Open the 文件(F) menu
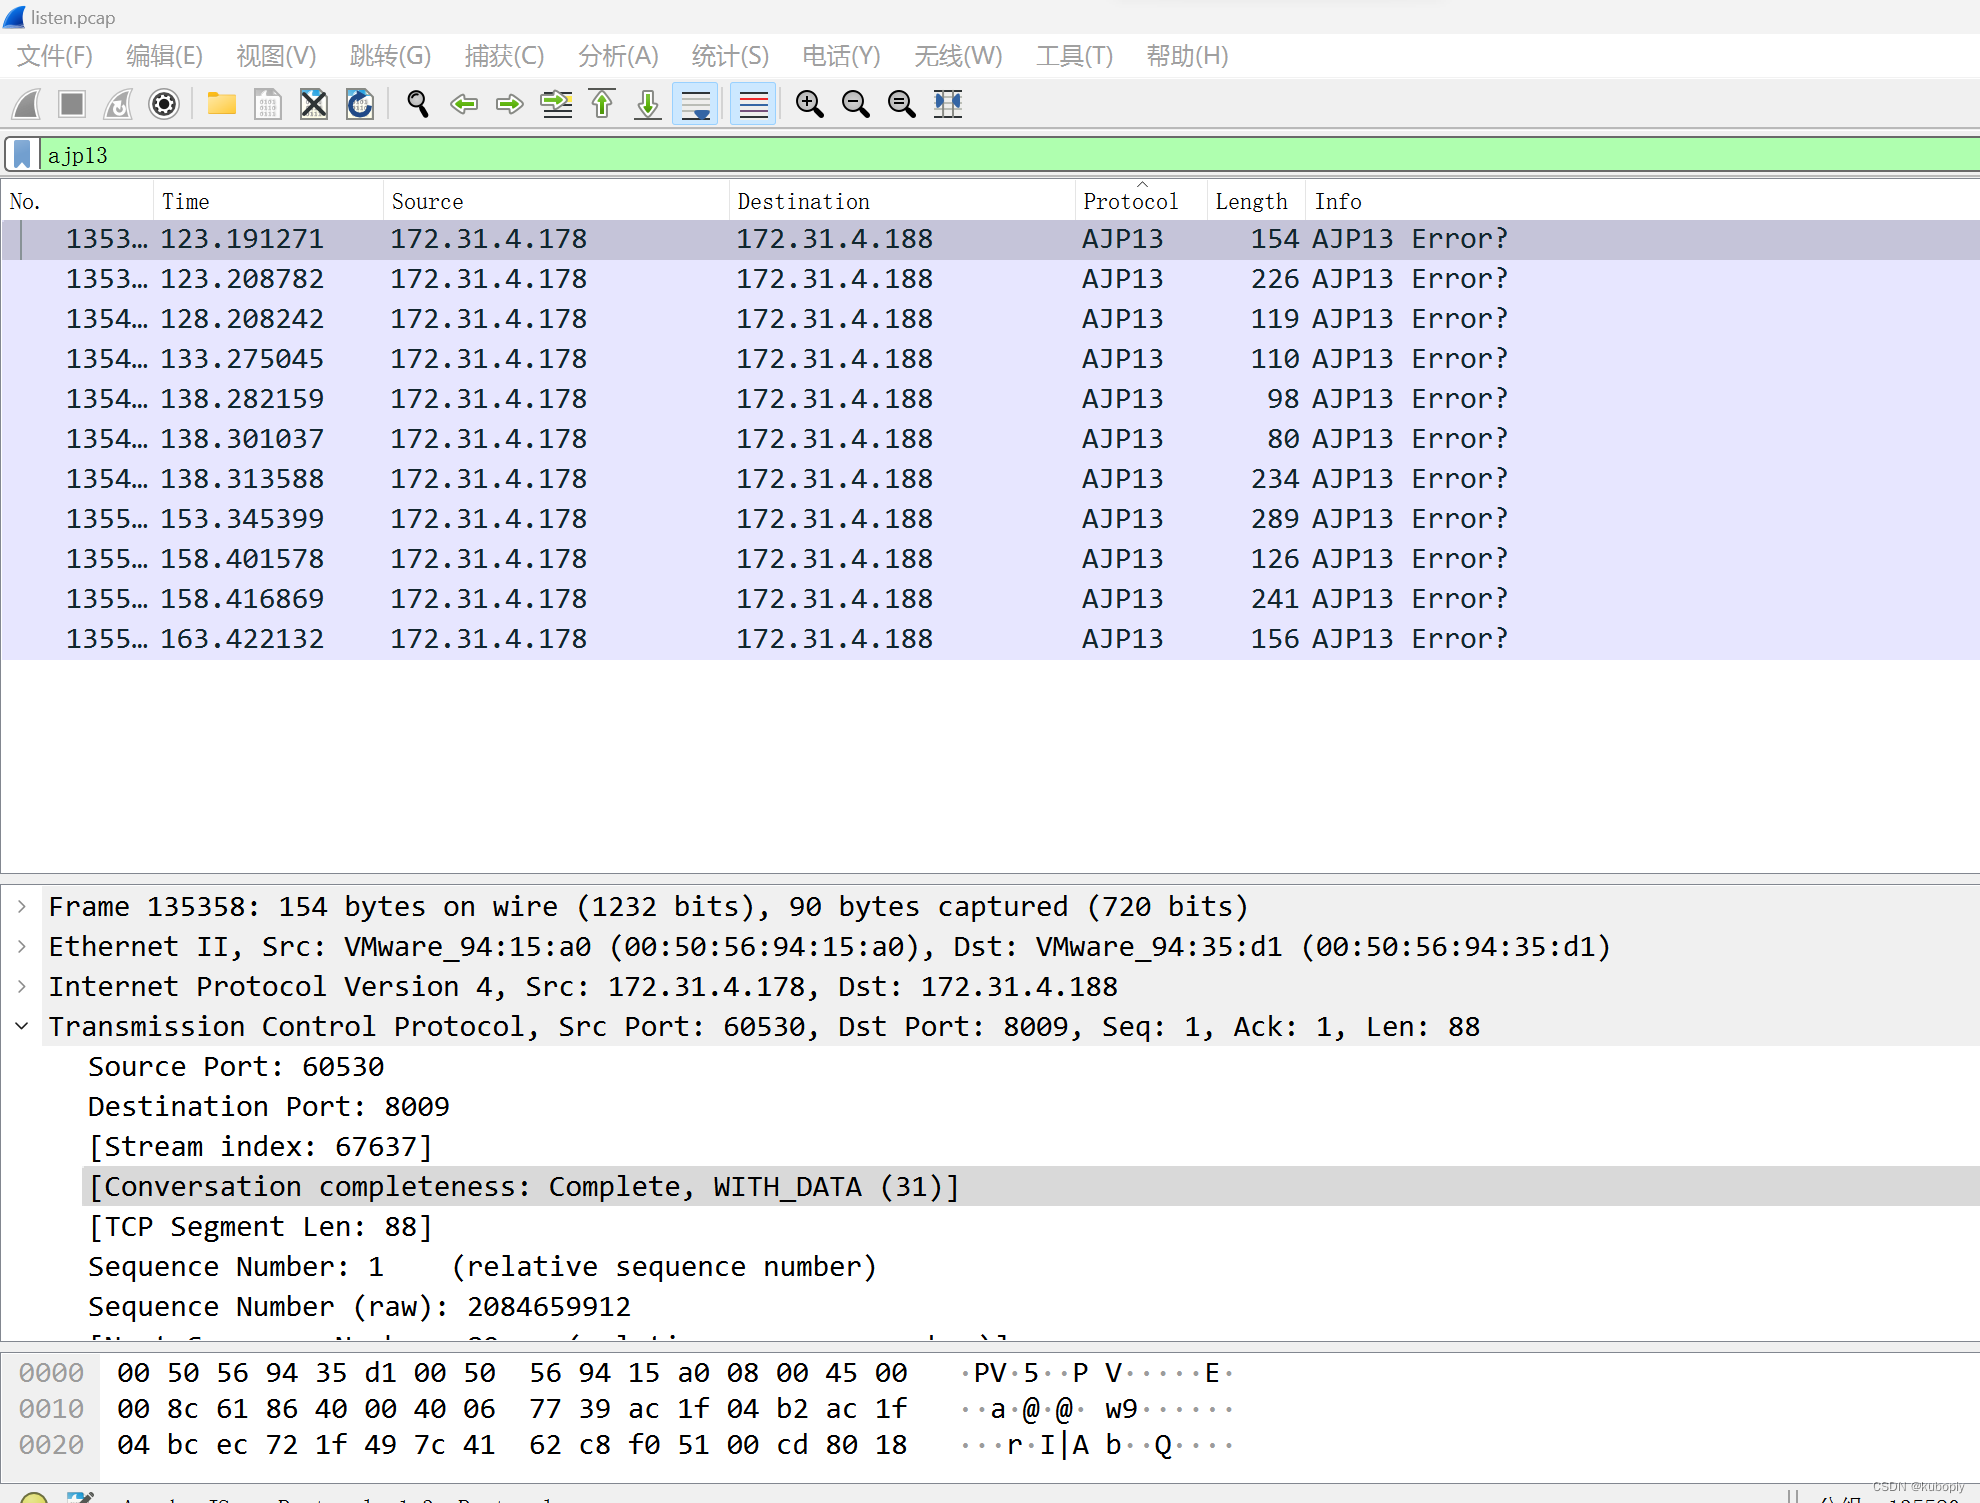Screen dimensions: 1980x1503 coord(54,56)
